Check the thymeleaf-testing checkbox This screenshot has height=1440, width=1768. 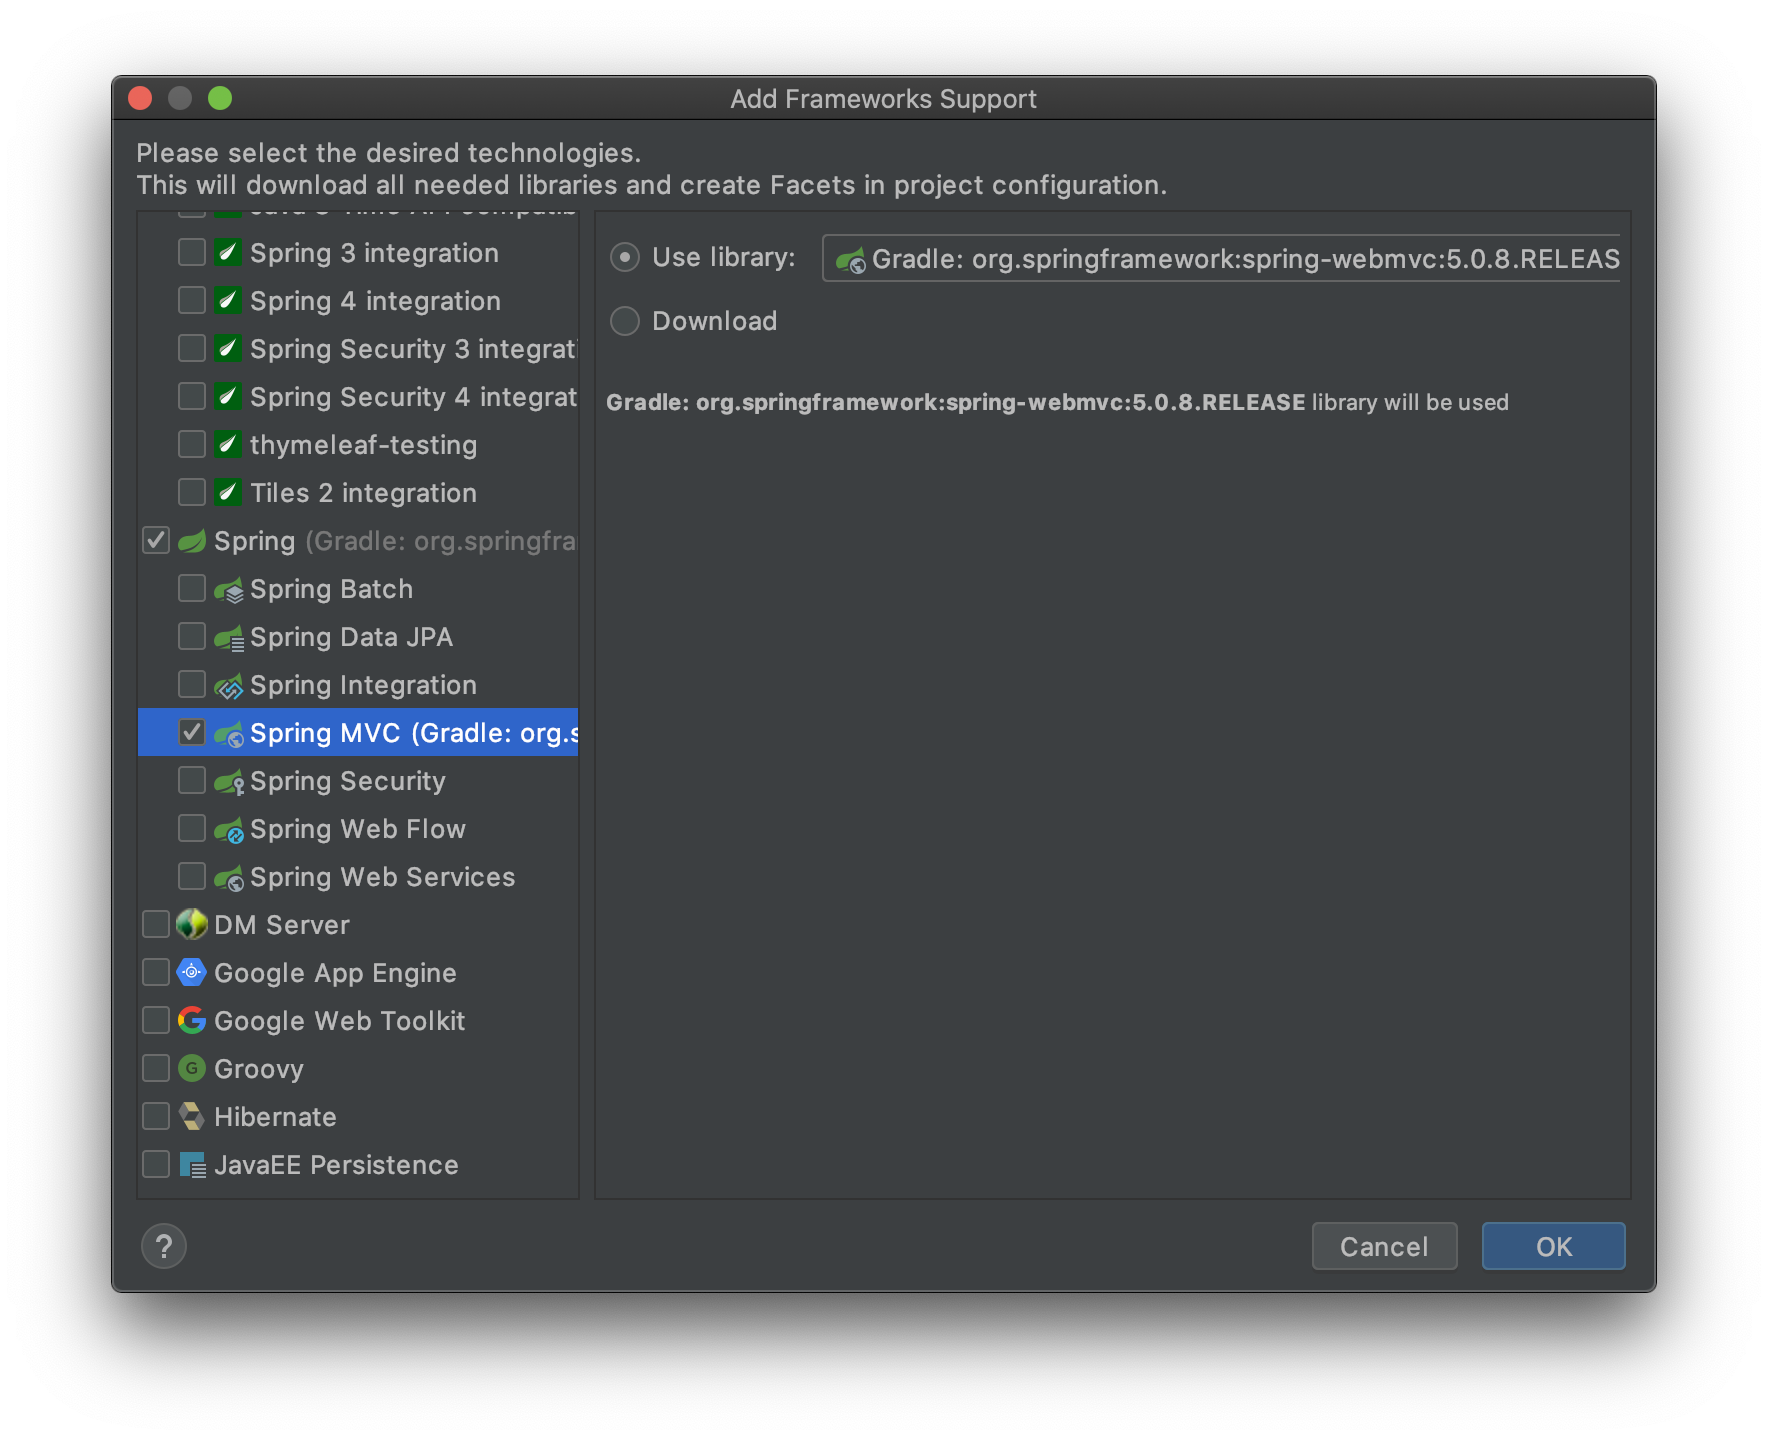coord(192,444)
